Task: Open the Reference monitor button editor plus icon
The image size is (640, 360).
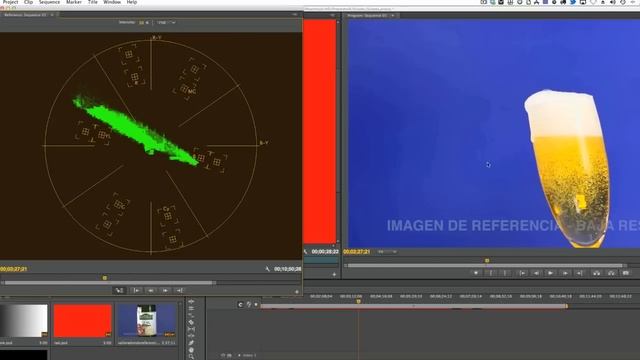Action: coord(297,292)
